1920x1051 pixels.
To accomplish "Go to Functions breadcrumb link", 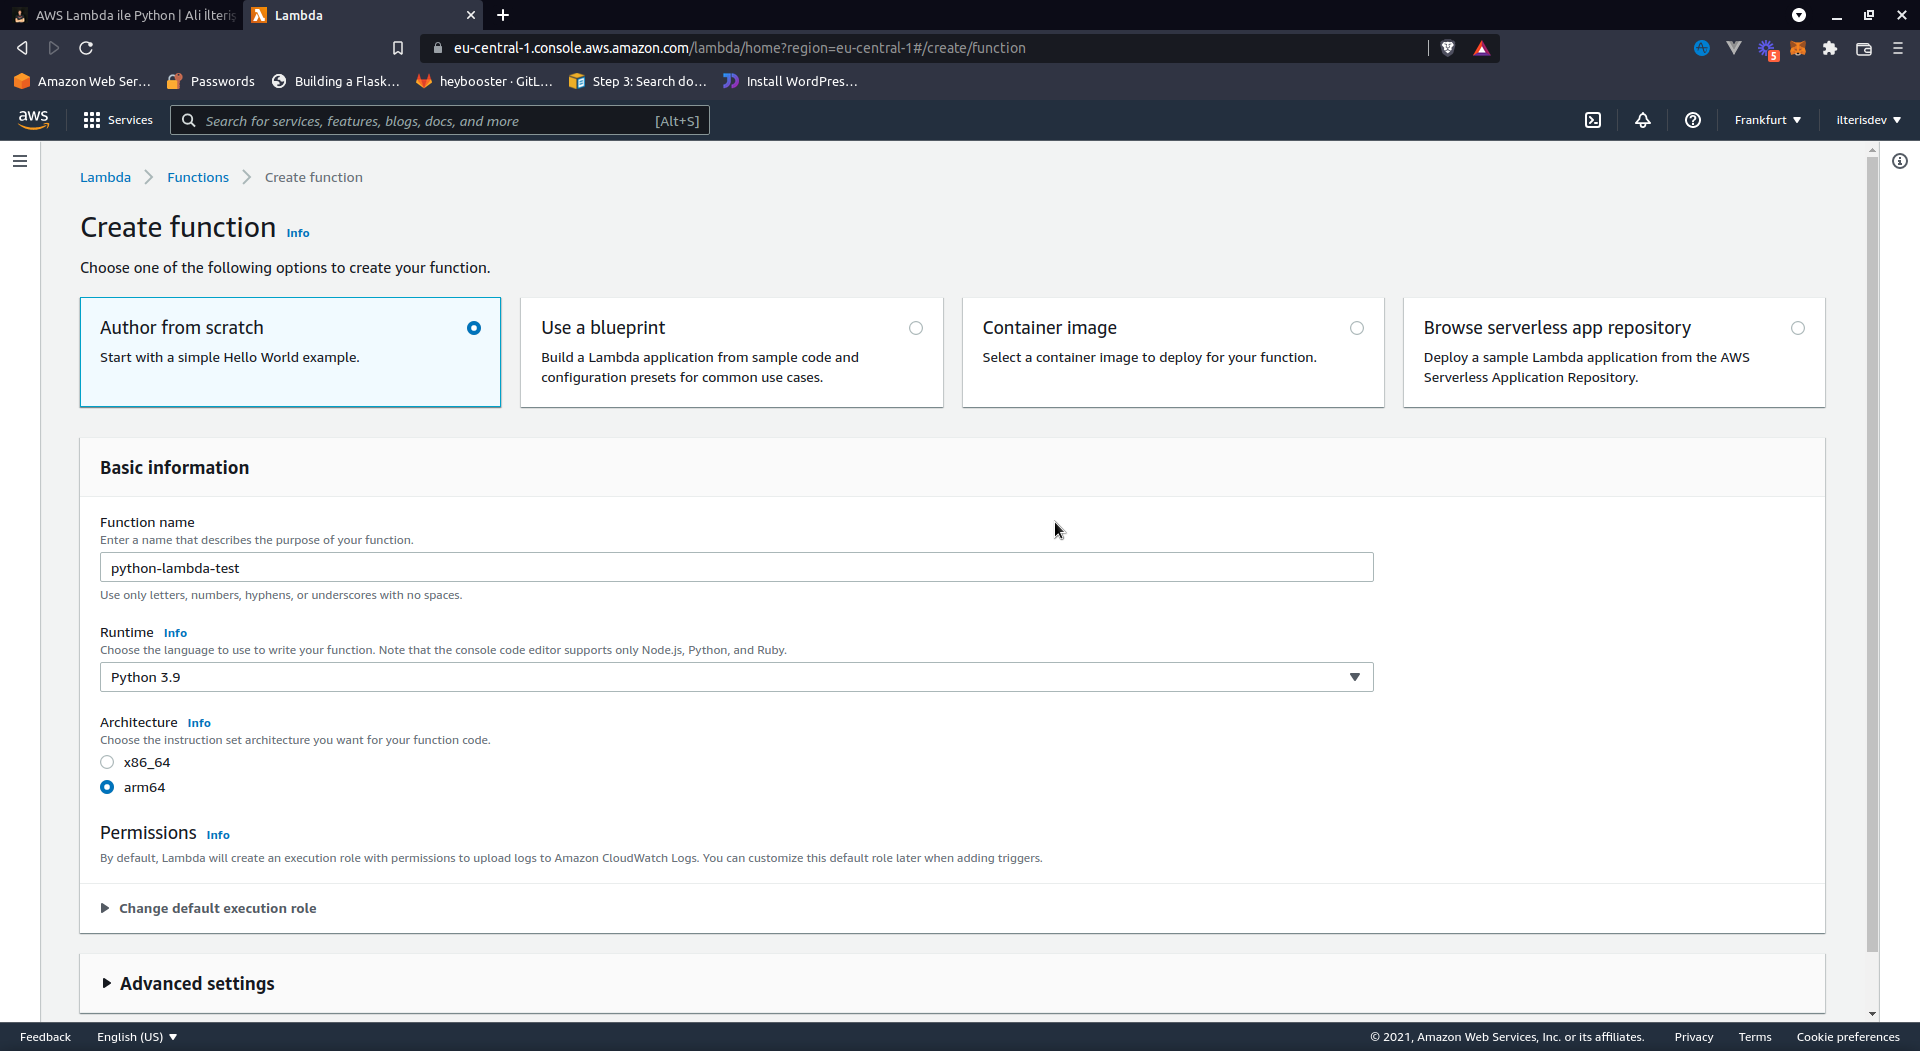I will [198, 177].
